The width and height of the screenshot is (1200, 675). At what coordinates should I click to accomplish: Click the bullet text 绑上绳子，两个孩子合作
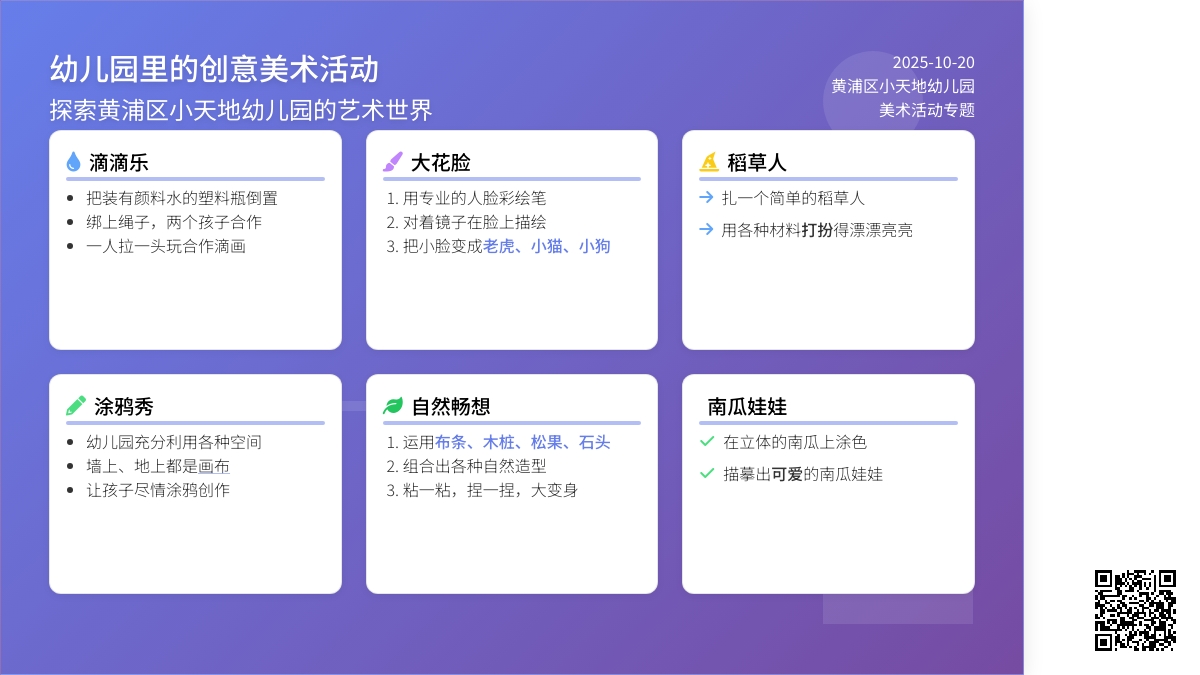click(174, 222)
